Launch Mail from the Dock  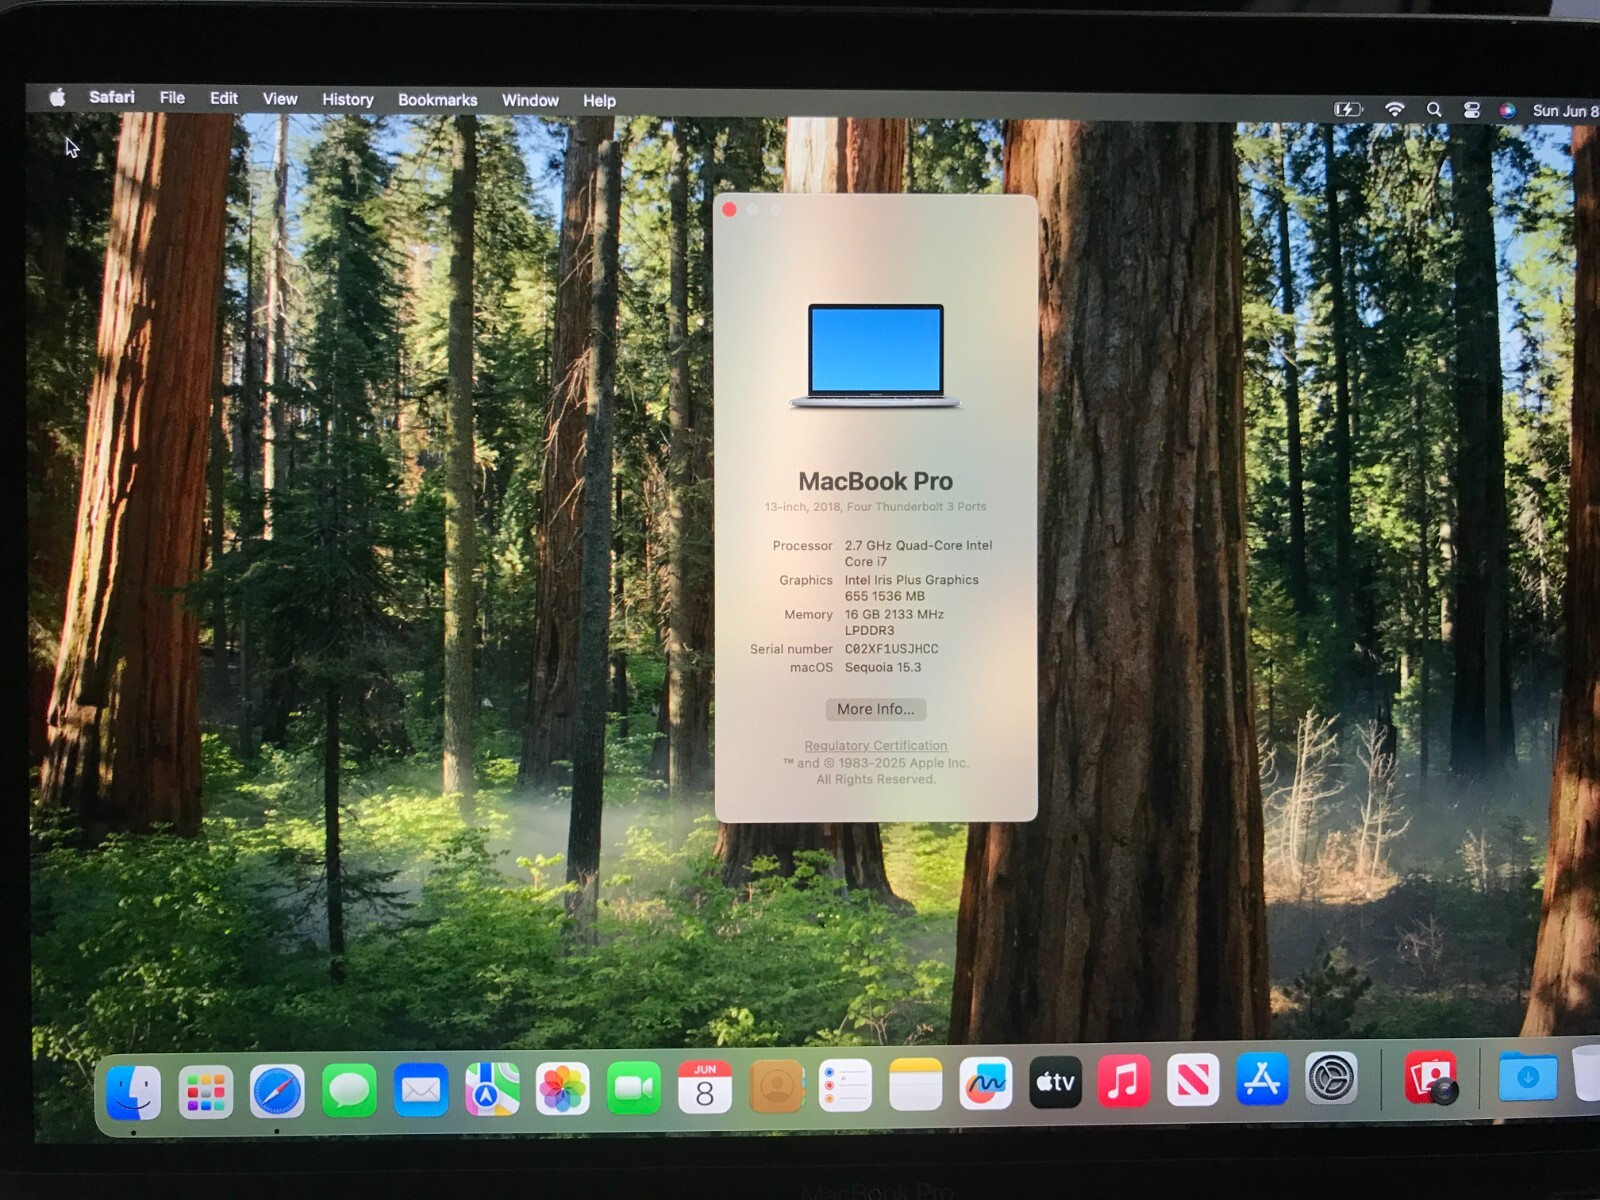pyautogui.click(x=421, y=1089)
